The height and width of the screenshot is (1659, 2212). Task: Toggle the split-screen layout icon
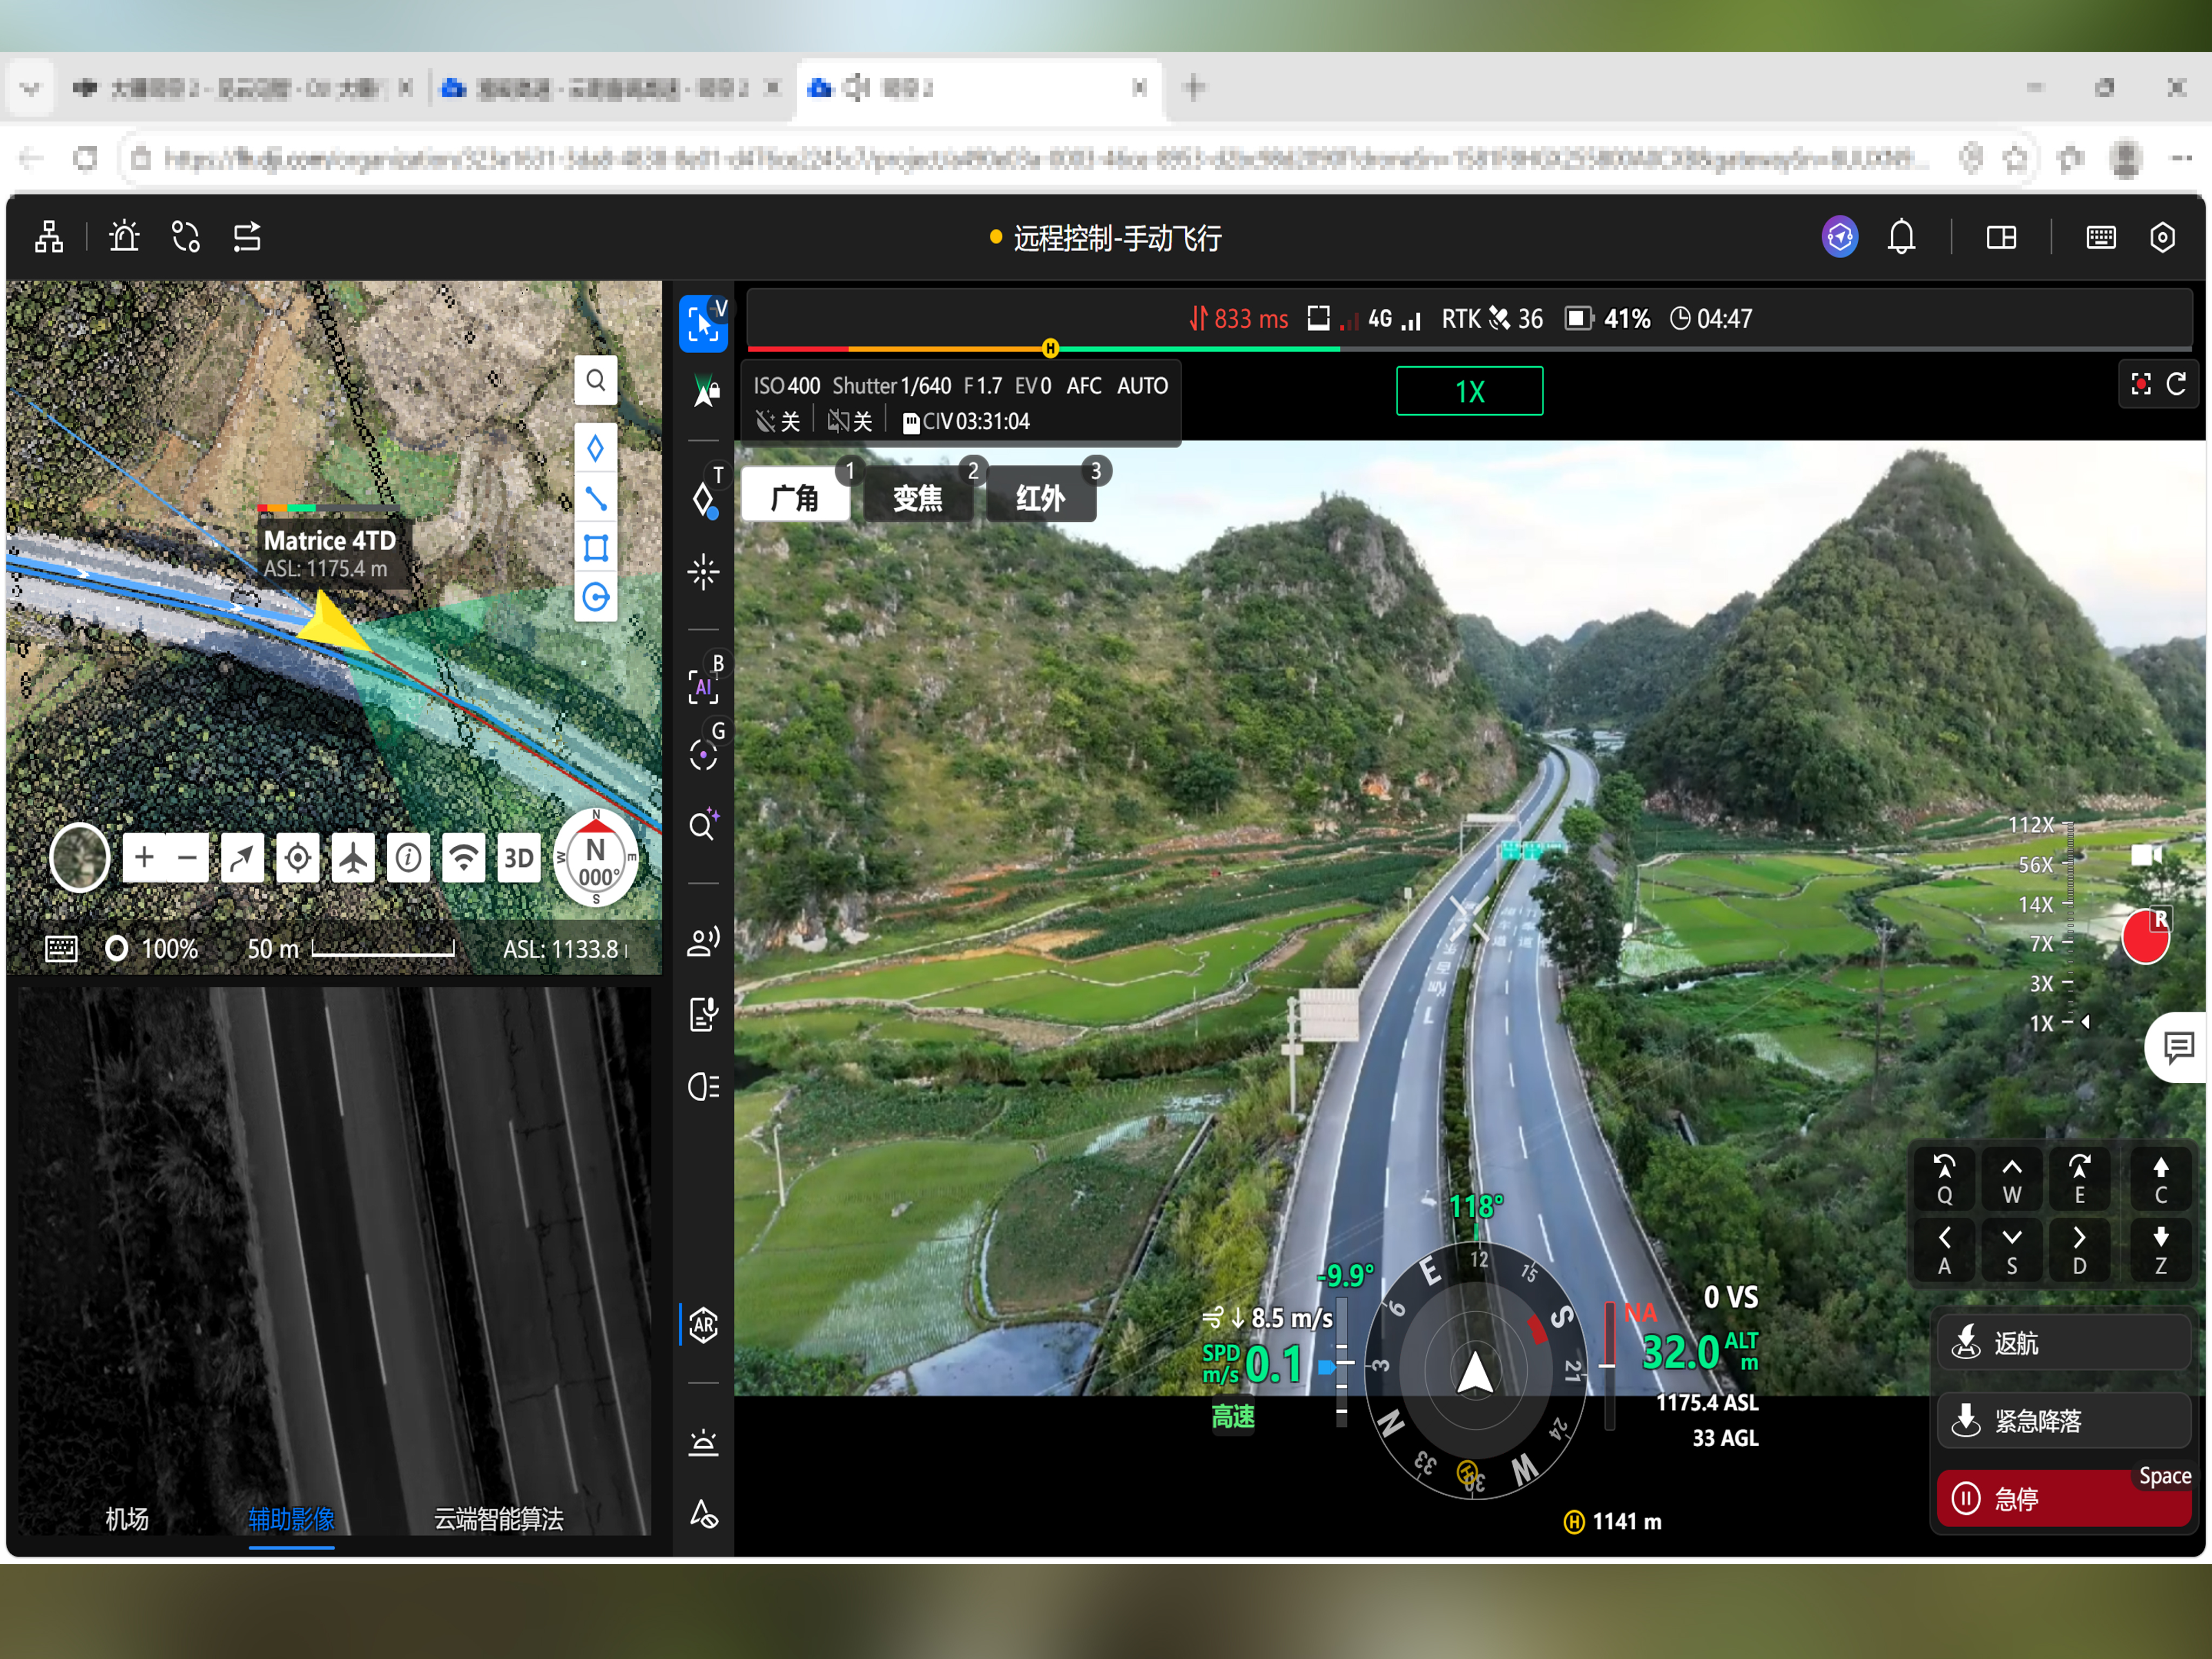coord(2001,237)
